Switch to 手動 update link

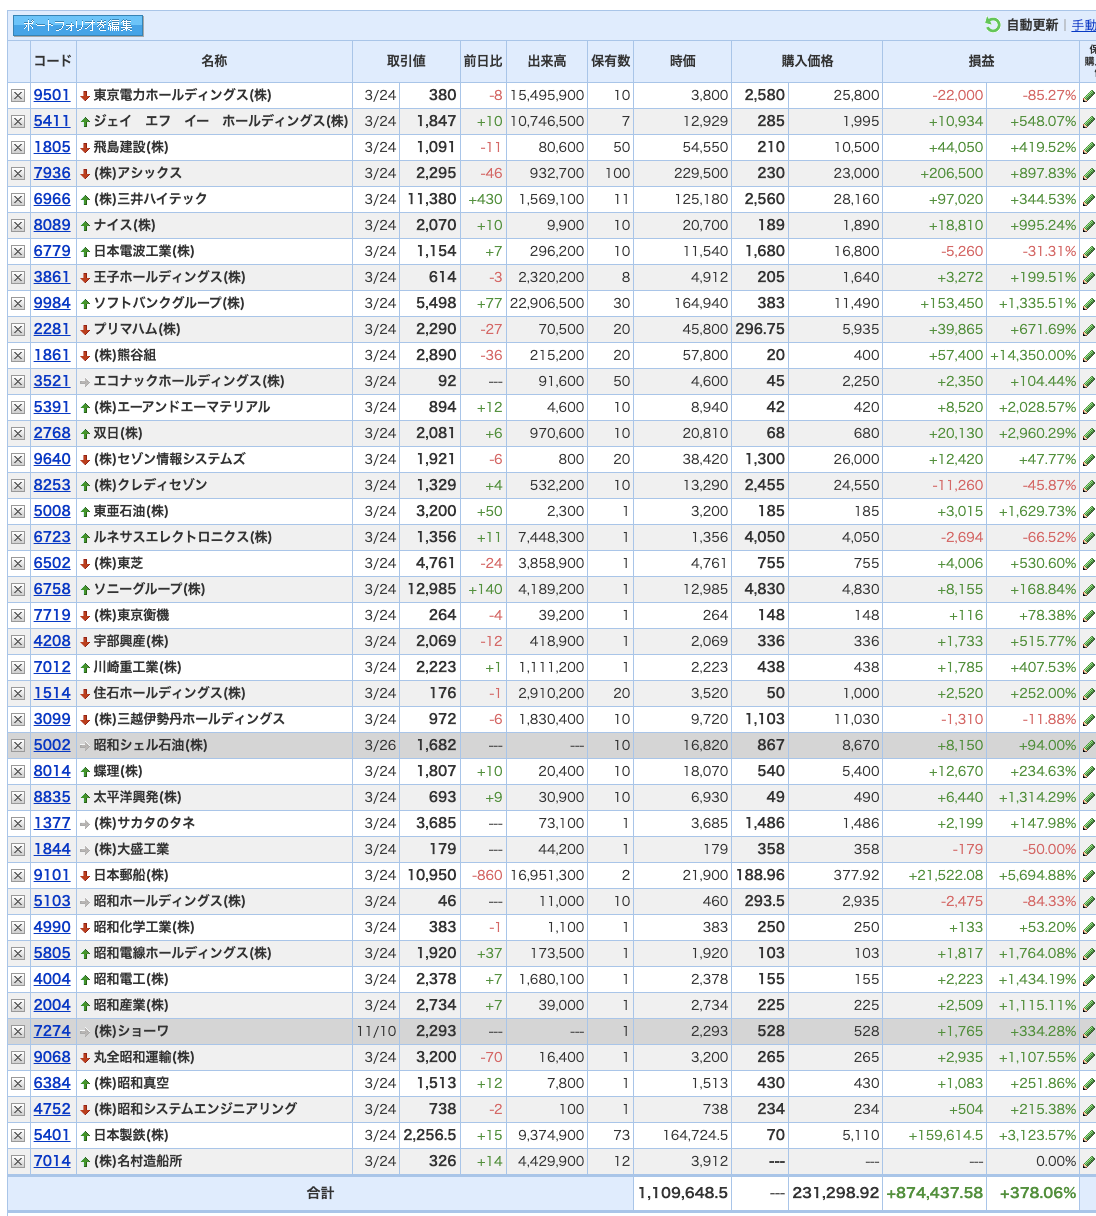pyautogui.click(x=1084, y=25)
